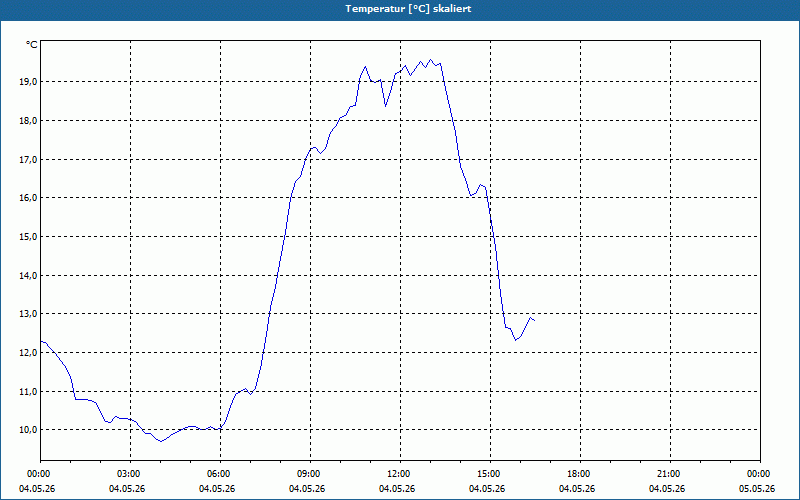Viewport: 800px width, 500px height.
Task: Select the "10,0" y-axis value
Action: (28, 430)
